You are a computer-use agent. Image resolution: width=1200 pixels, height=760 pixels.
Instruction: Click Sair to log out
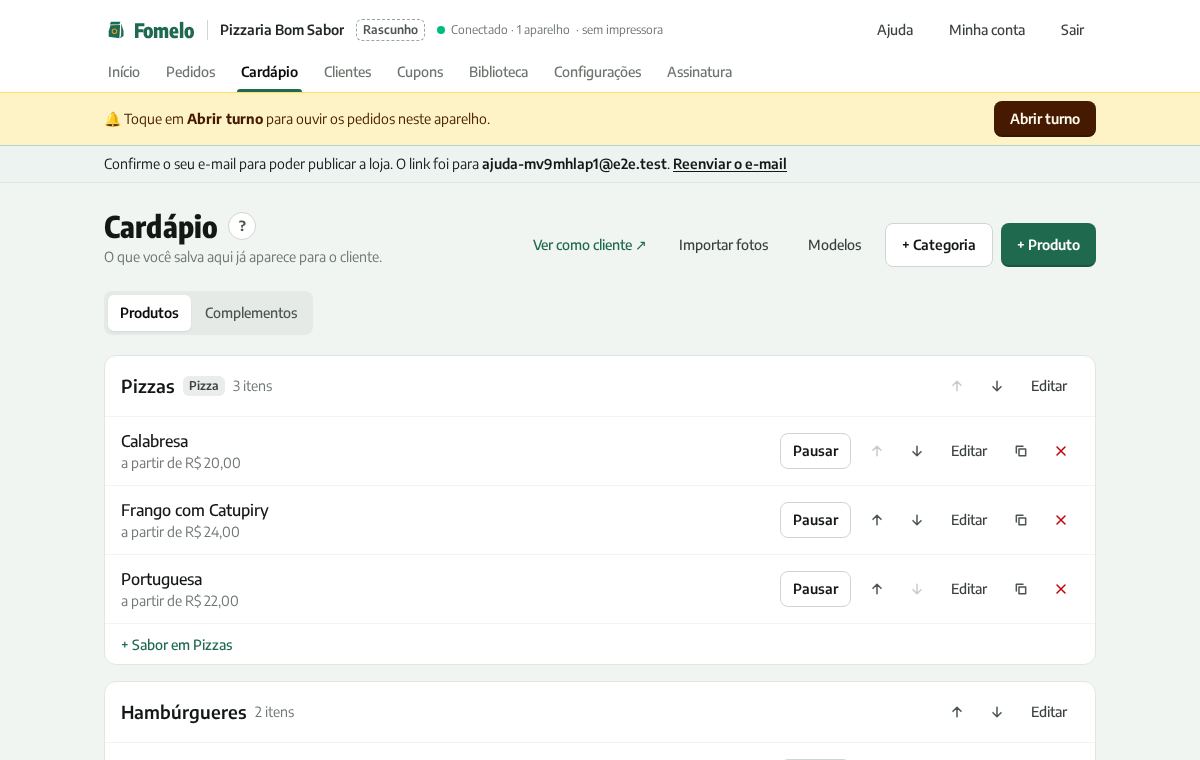[1072, 30]
